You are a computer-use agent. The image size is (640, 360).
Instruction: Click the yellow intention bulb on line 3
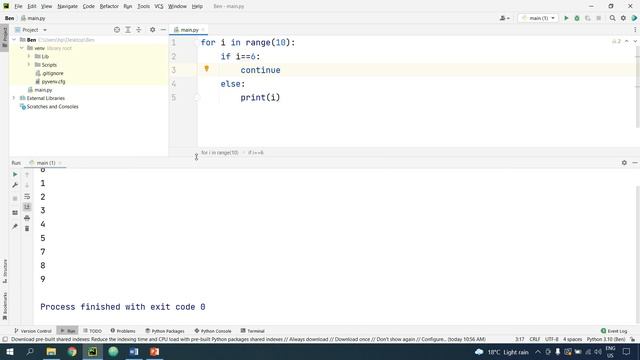(x=207, y=69)
